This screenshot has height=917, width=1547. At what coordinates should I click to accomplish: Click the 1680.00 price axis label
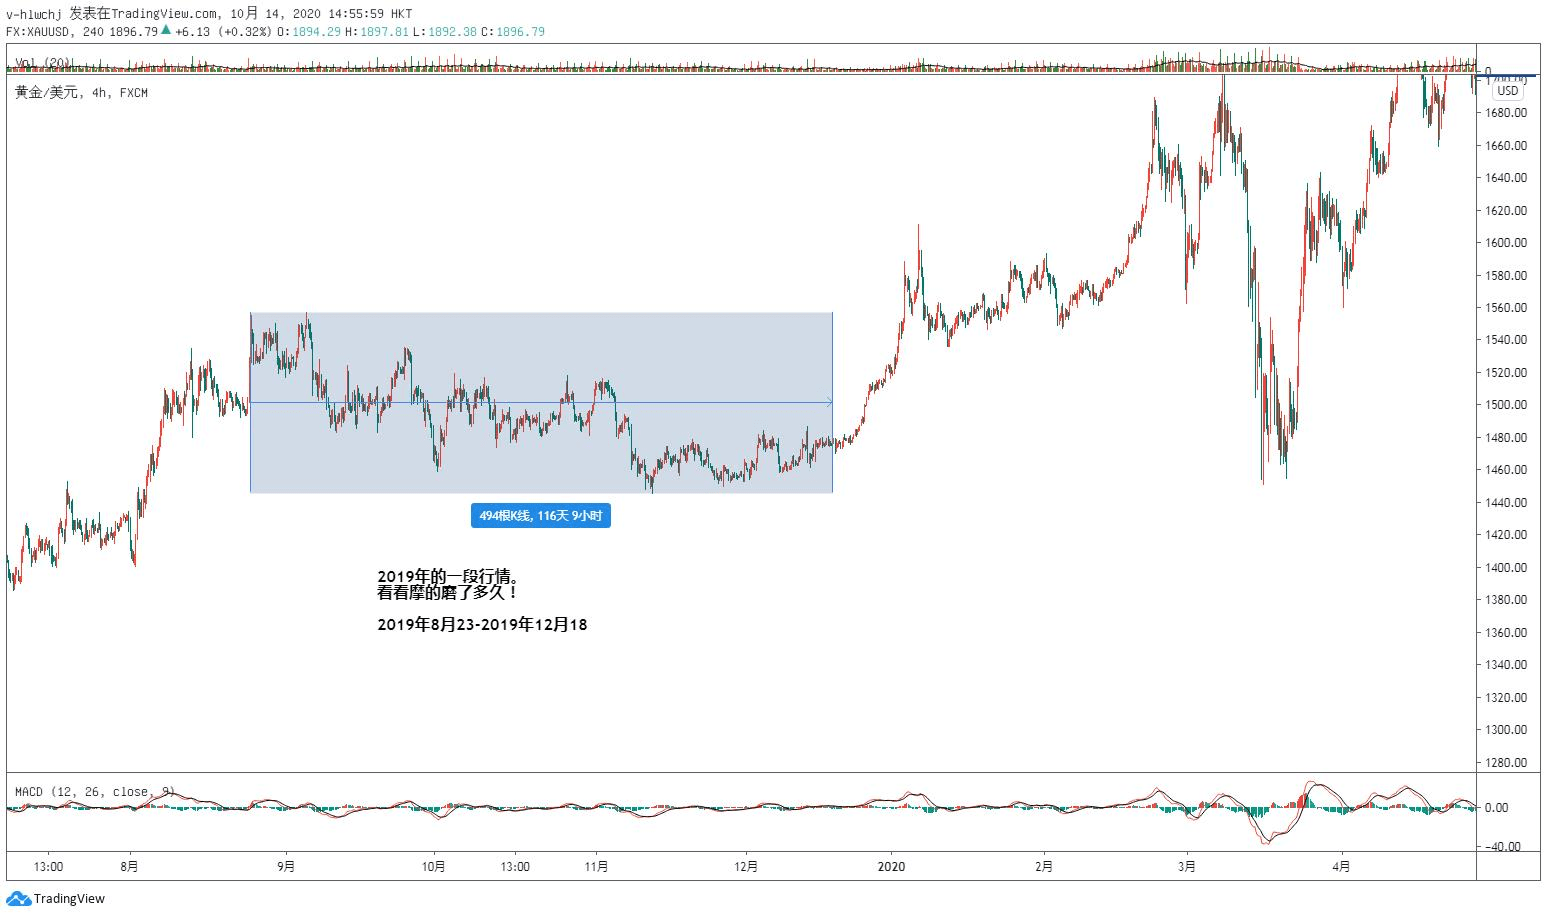tap(1506, 113)
